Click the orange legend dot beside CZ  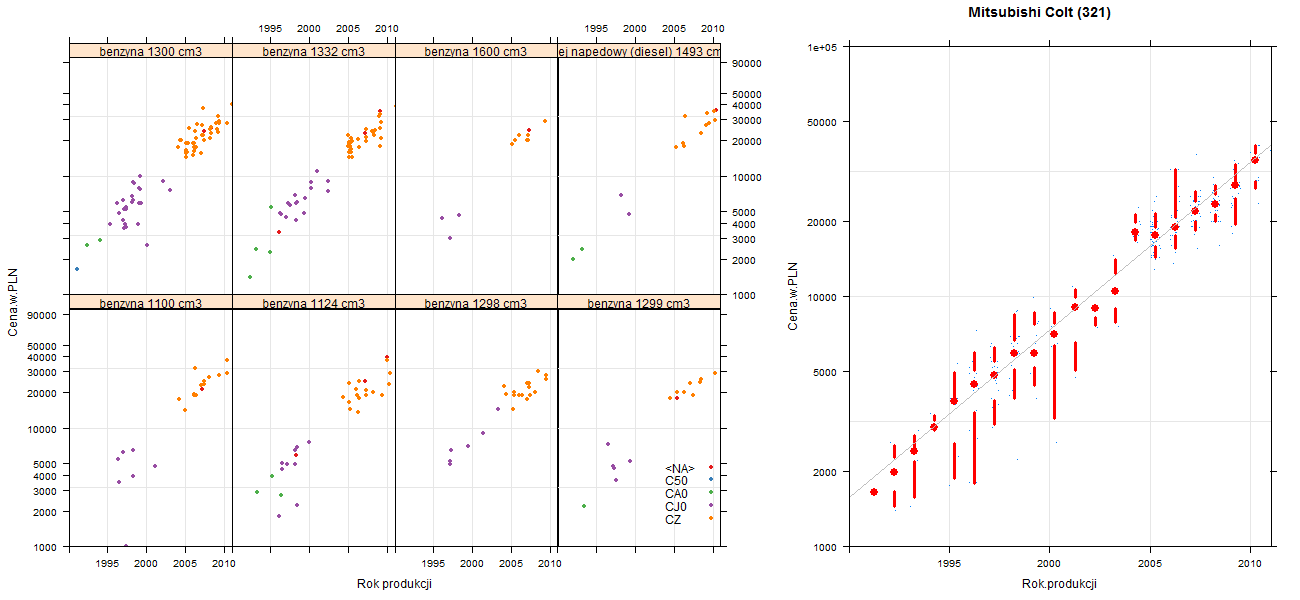[710, 517]
